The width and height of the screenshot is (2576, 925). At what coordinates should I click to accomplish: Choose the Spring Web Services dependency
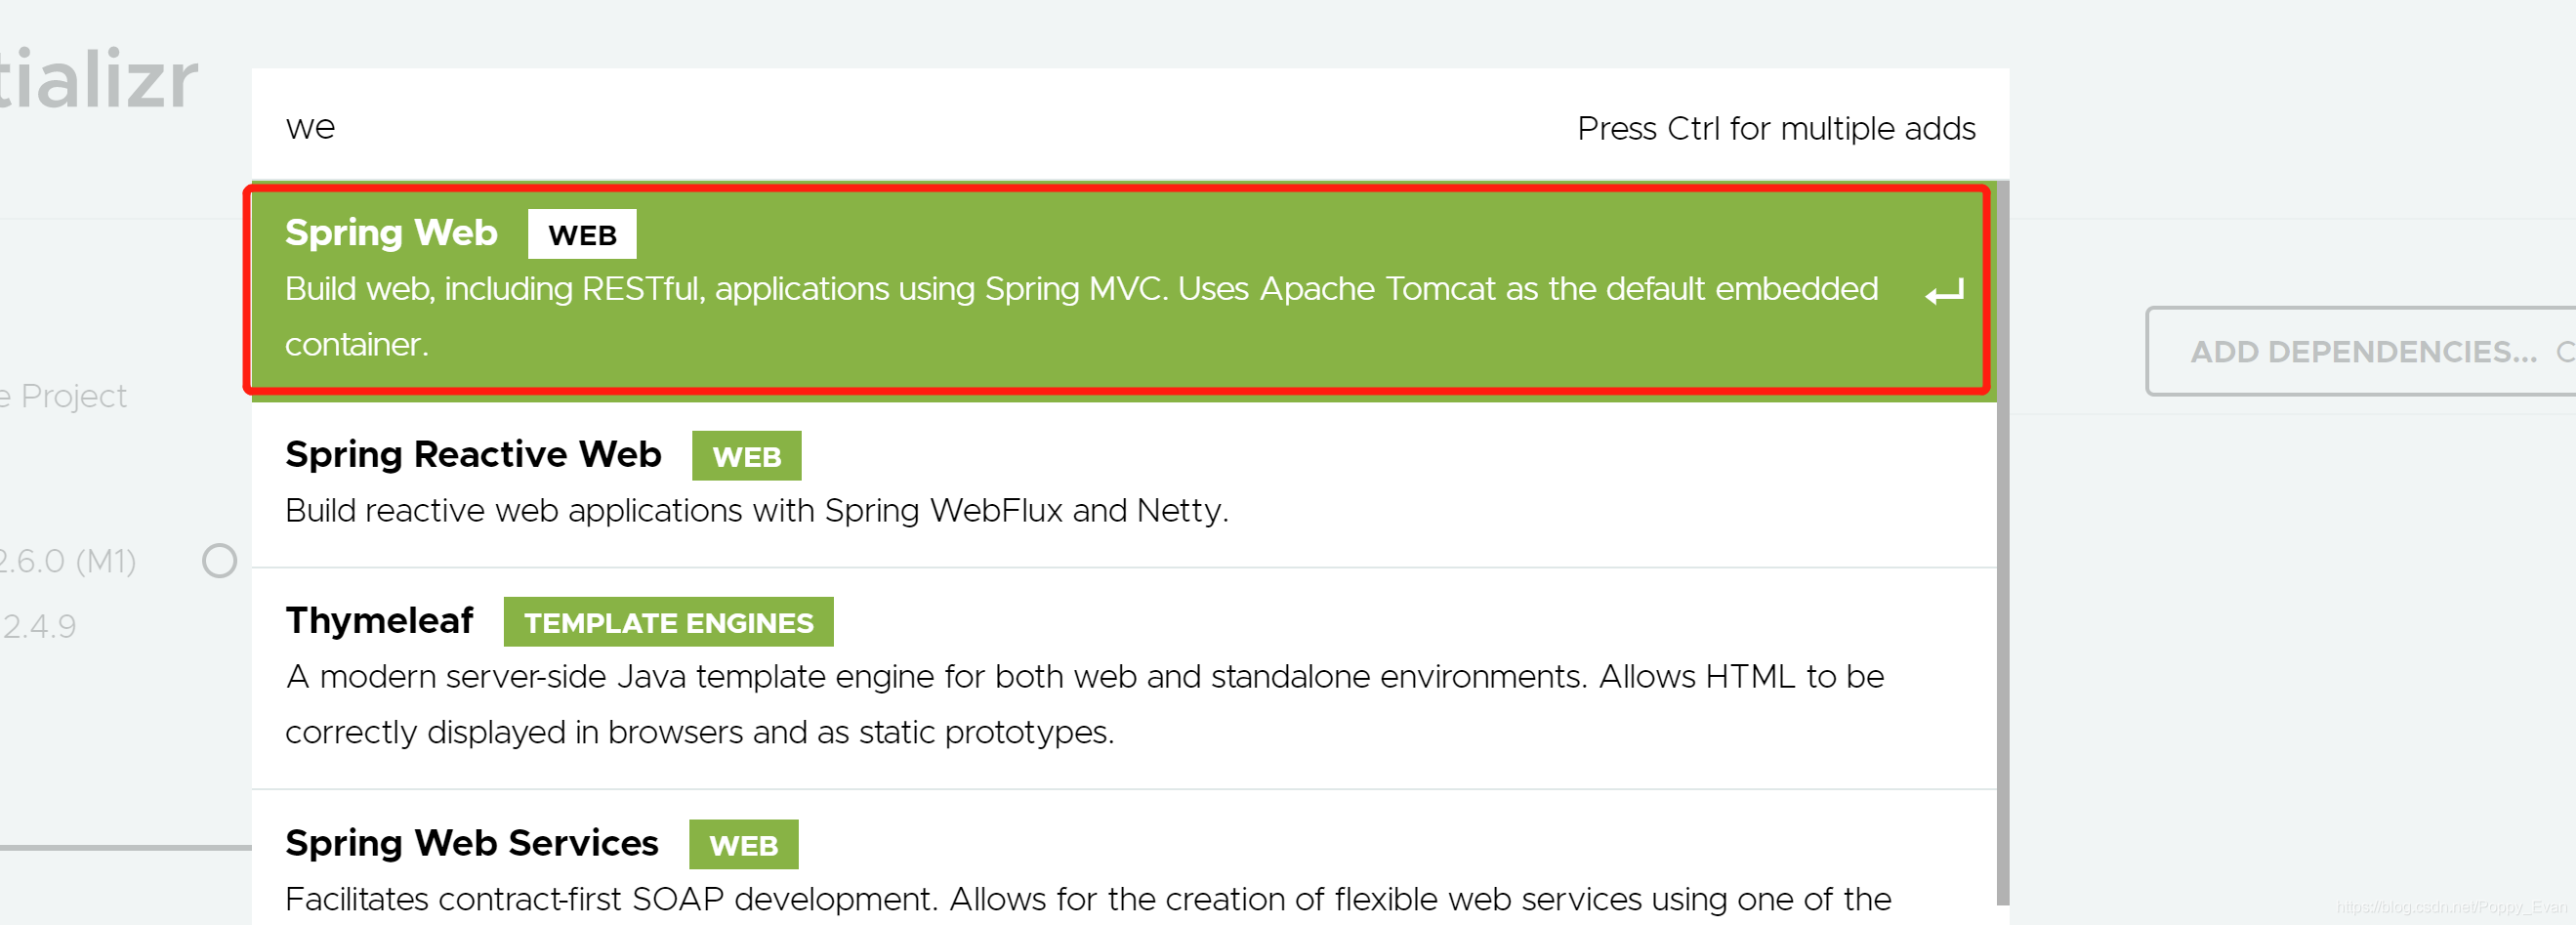(471, 844)
